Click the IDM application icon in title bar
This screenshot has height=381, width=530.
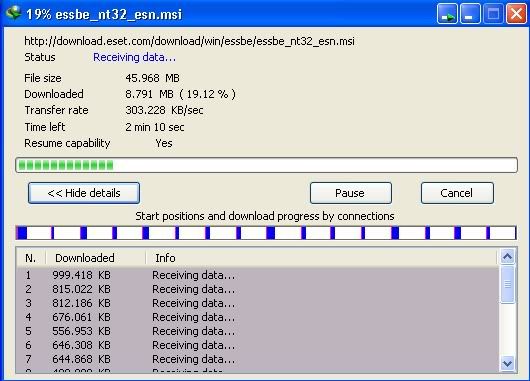[14, 13]
